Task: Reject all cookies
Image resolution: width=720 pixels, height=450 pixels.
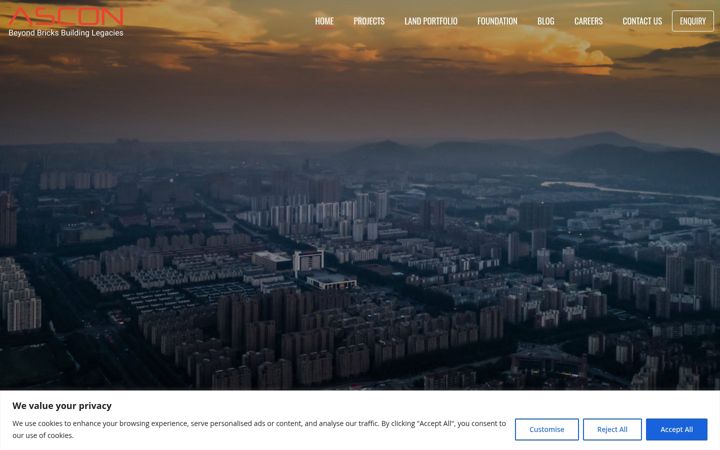Action: tap(612, 429)
